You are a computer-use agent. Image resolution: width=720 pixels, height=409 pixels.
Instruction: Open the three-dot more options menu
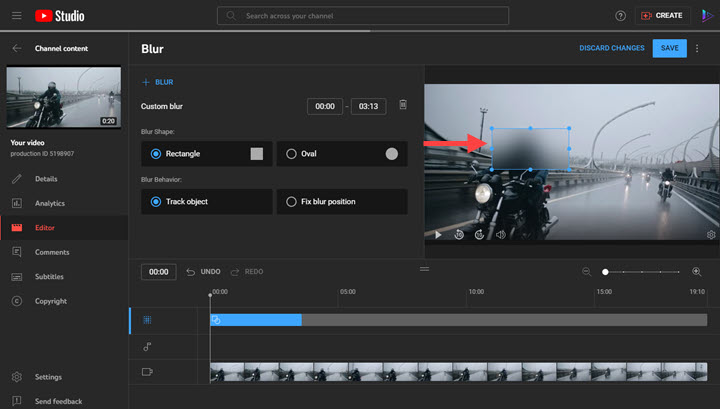point(697,48)
